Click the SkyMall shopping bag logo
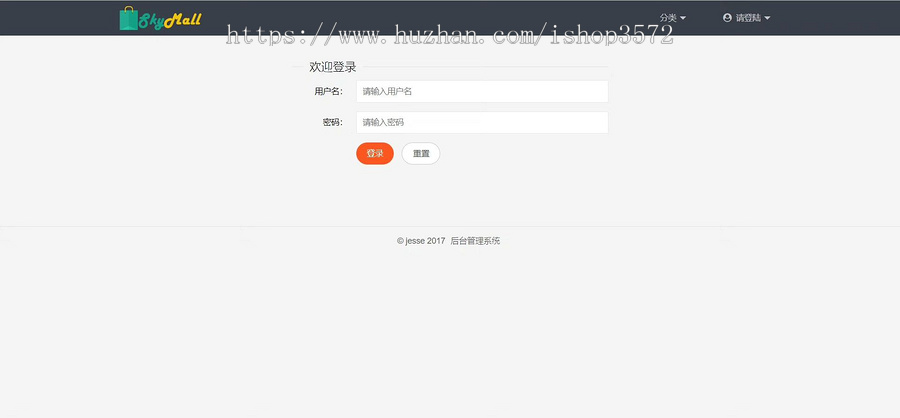This screenshot has height=418, width=900. click(x=160, y=18)
